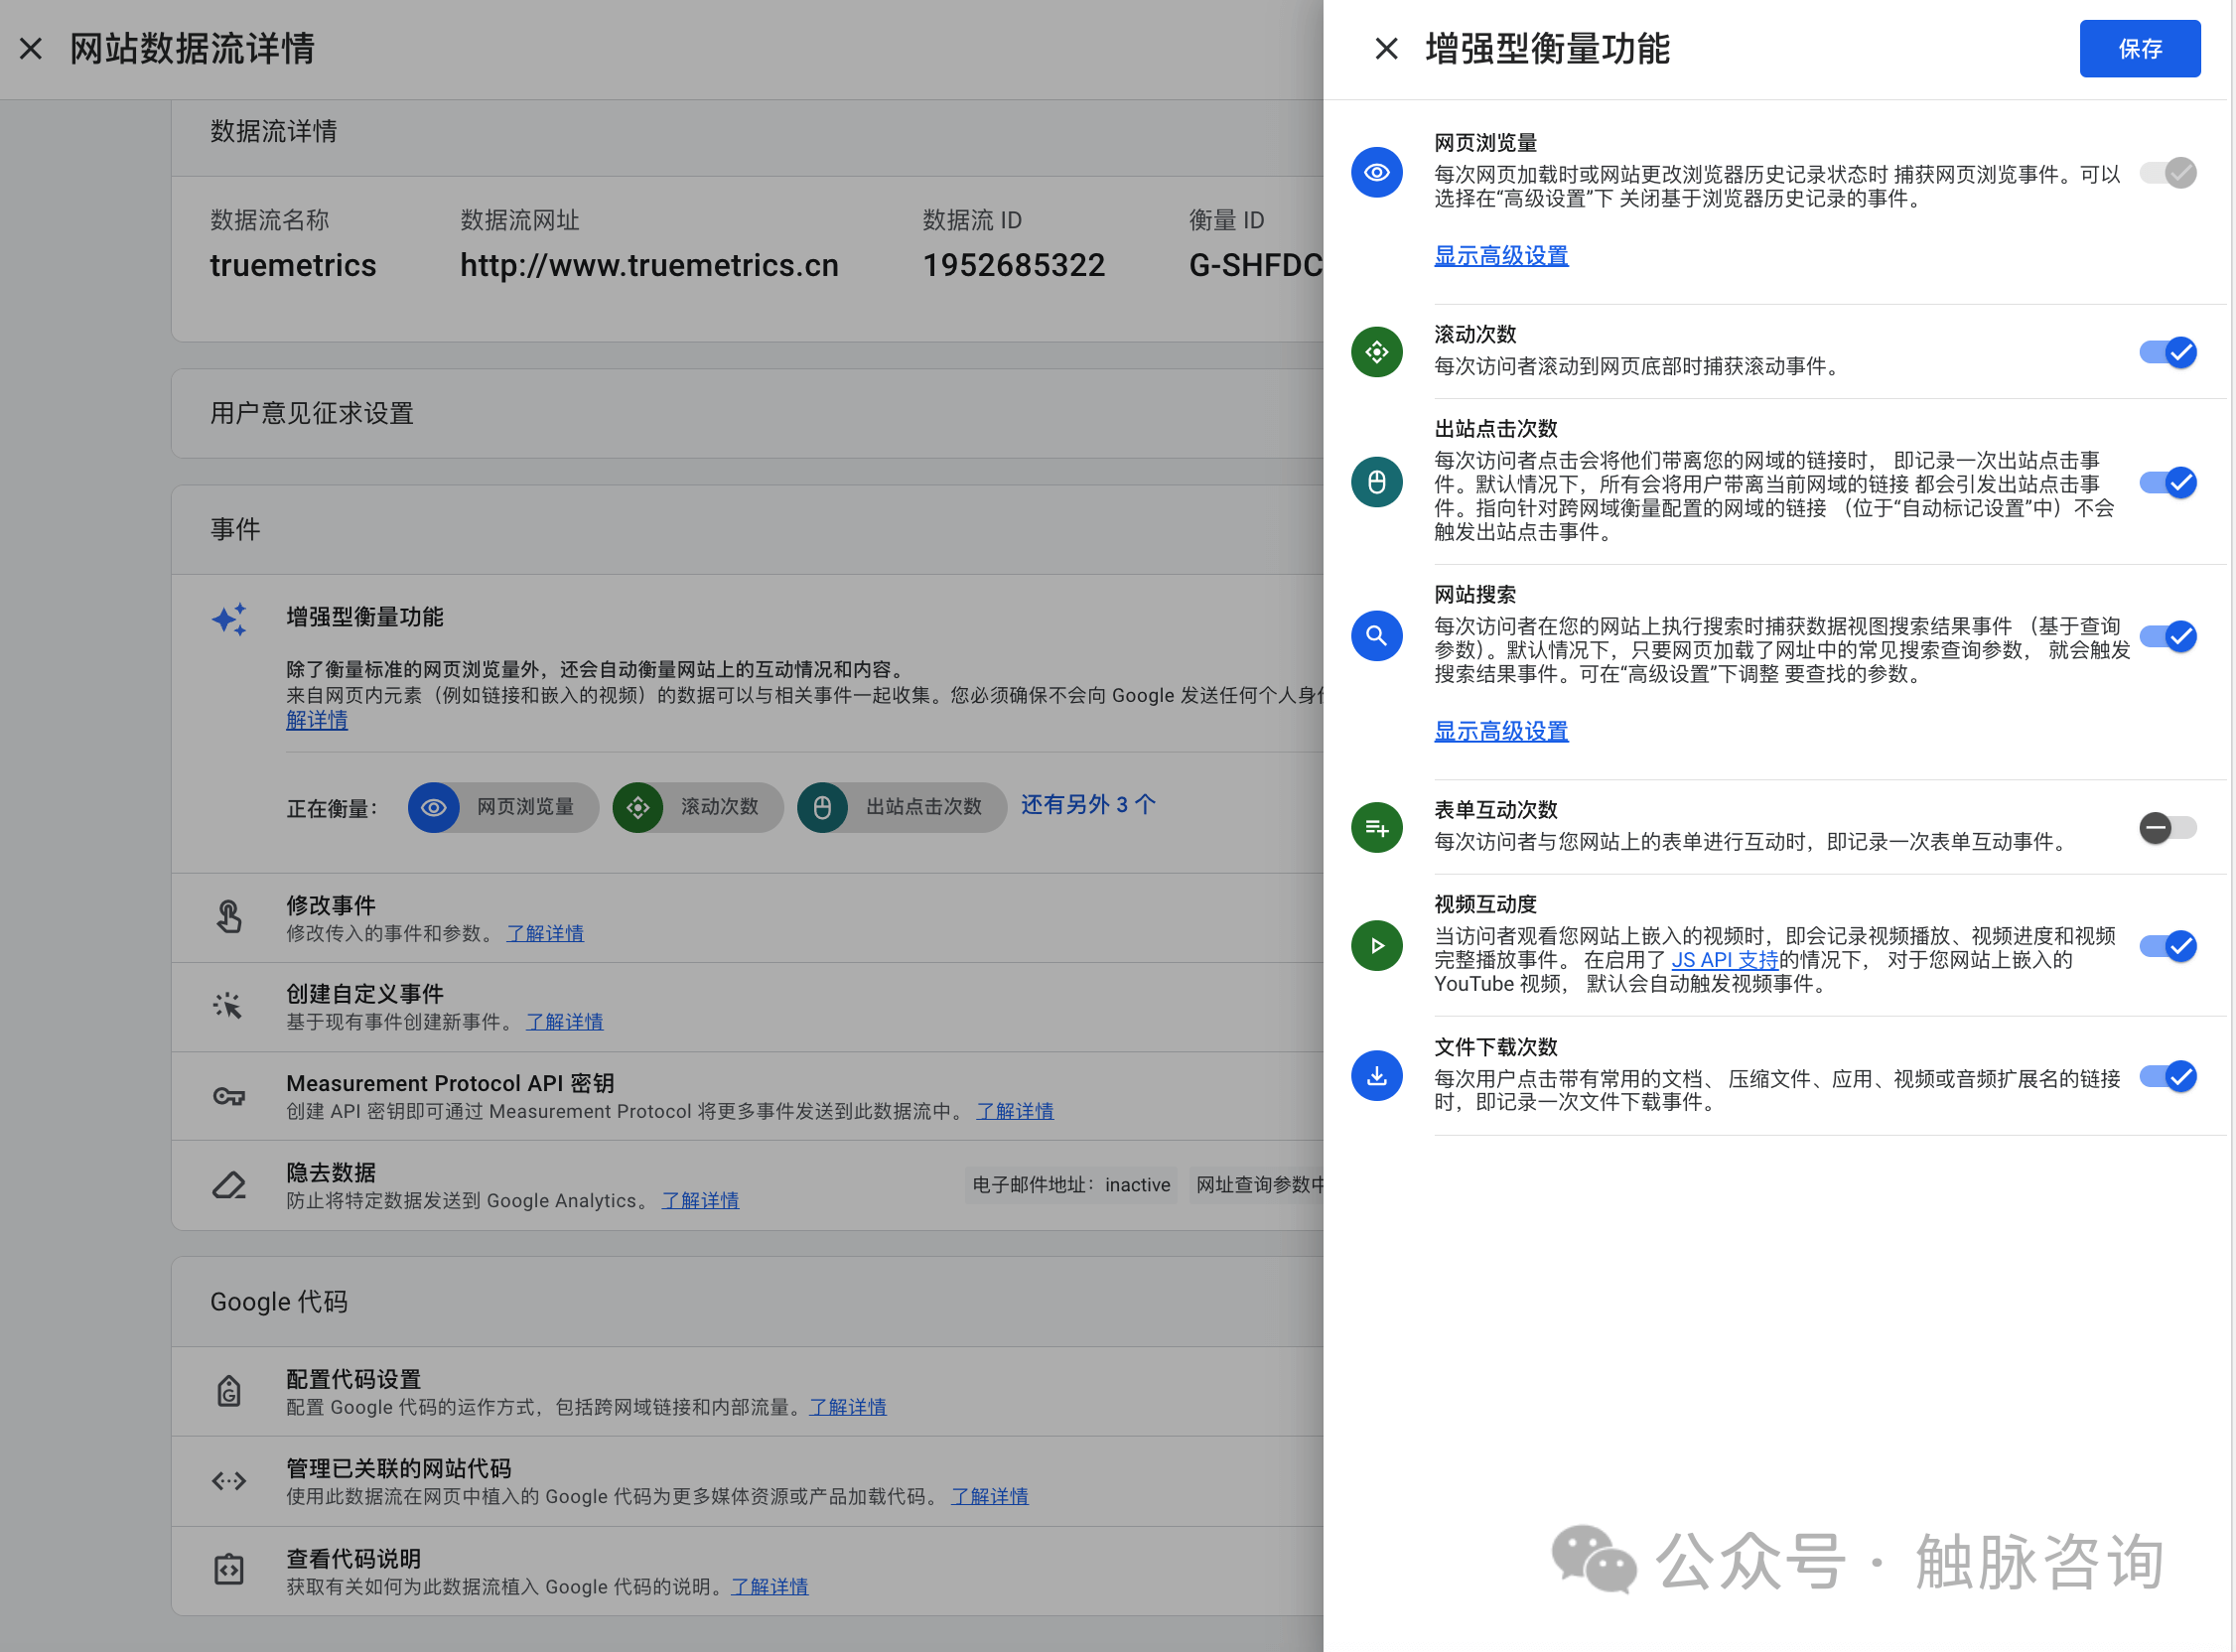This screenshot has width=2236, height=1652.
Task: Disable the 滚动次数 switch
Action: (x=2167, y=352)
